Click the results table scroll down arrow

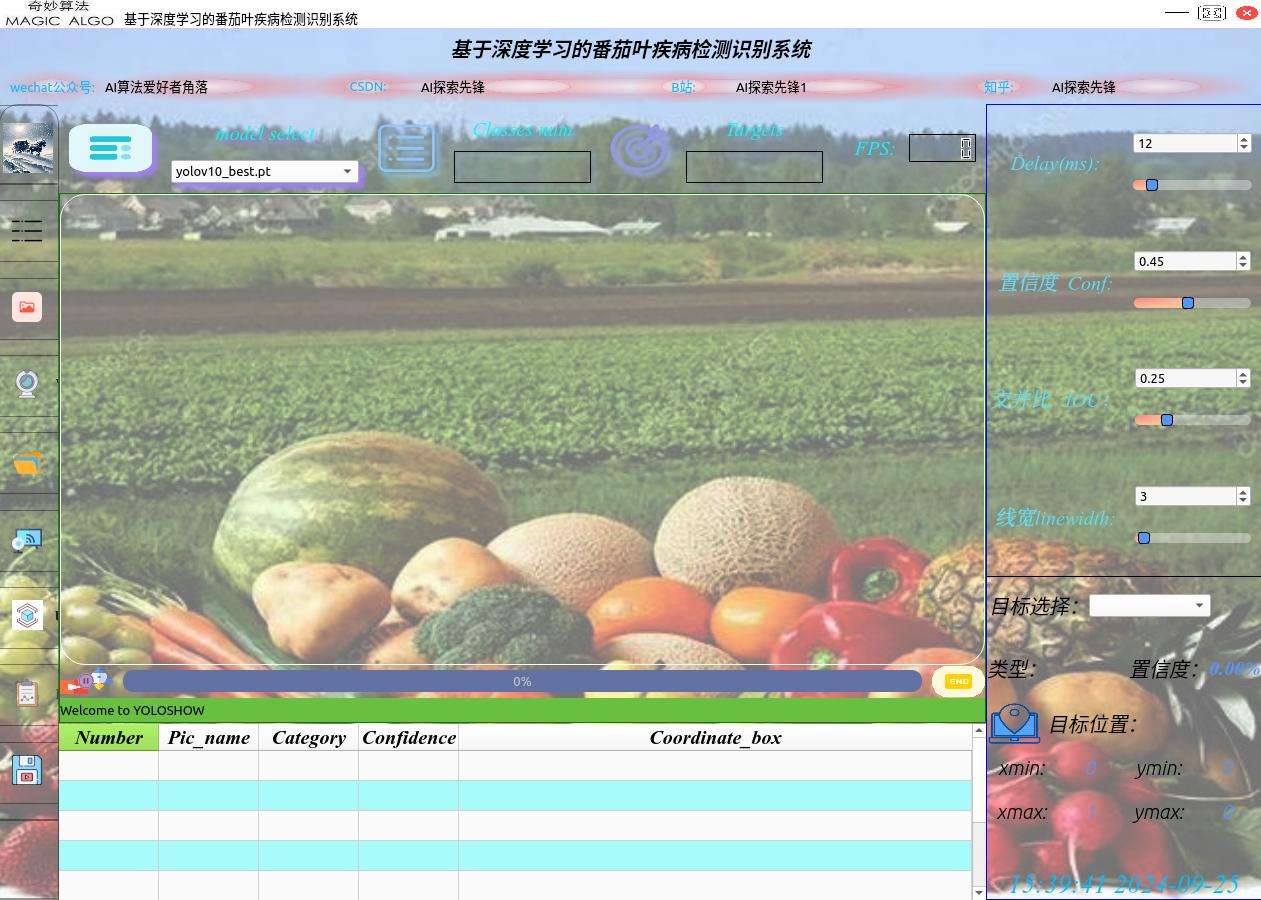[978, 892]
